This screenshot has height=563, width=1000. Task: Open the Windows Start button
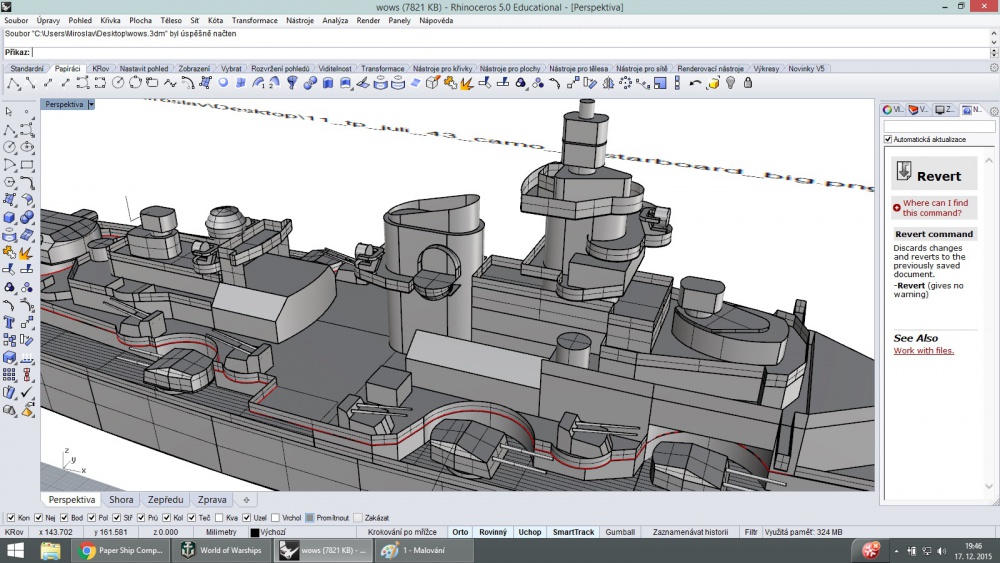[x=15, y=550]
